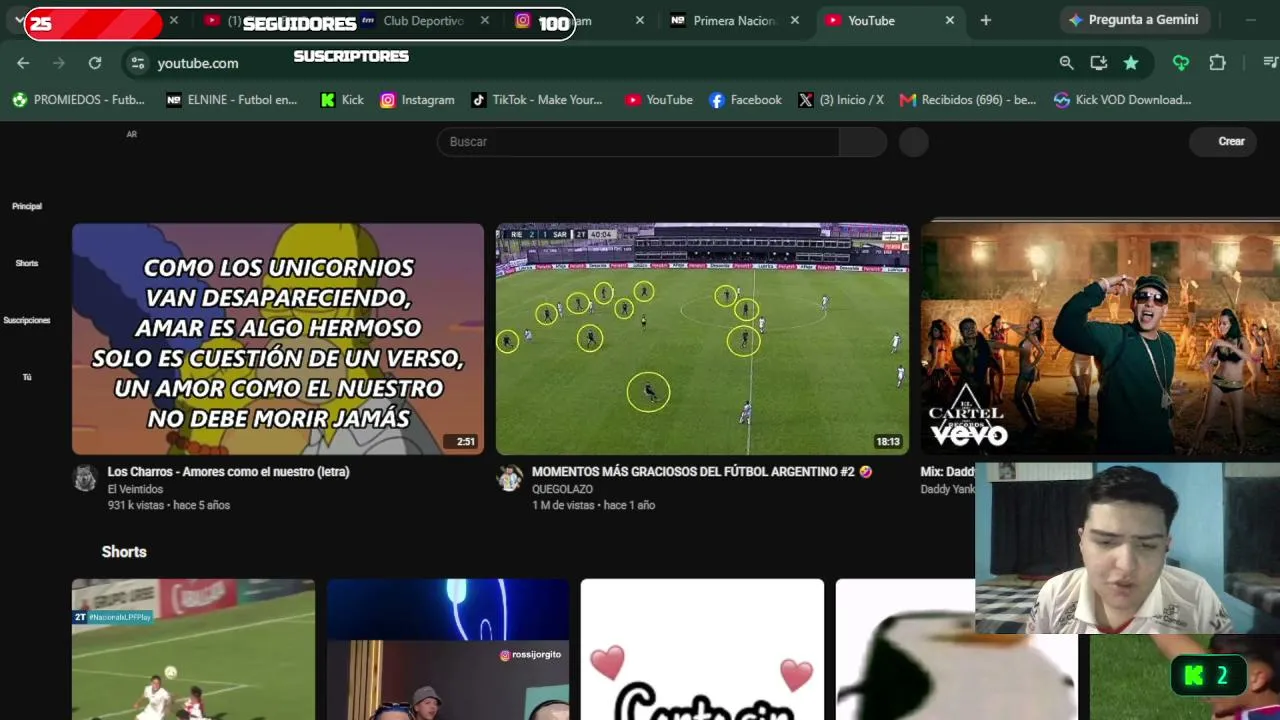Click the 1 M de vistas text
The image size is (1280, 720).
coord(563,506)
